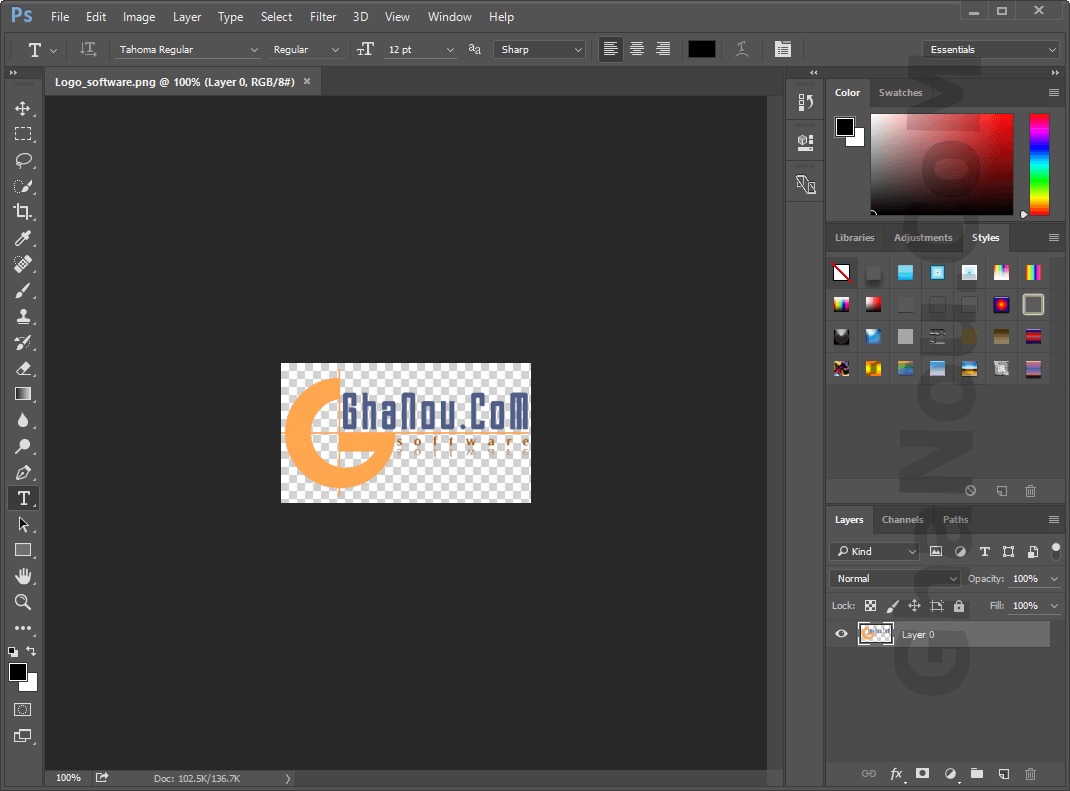The width and height of the screenshot is (1070, 791).
Task: Select the Move tool
Action: [23, 109]
